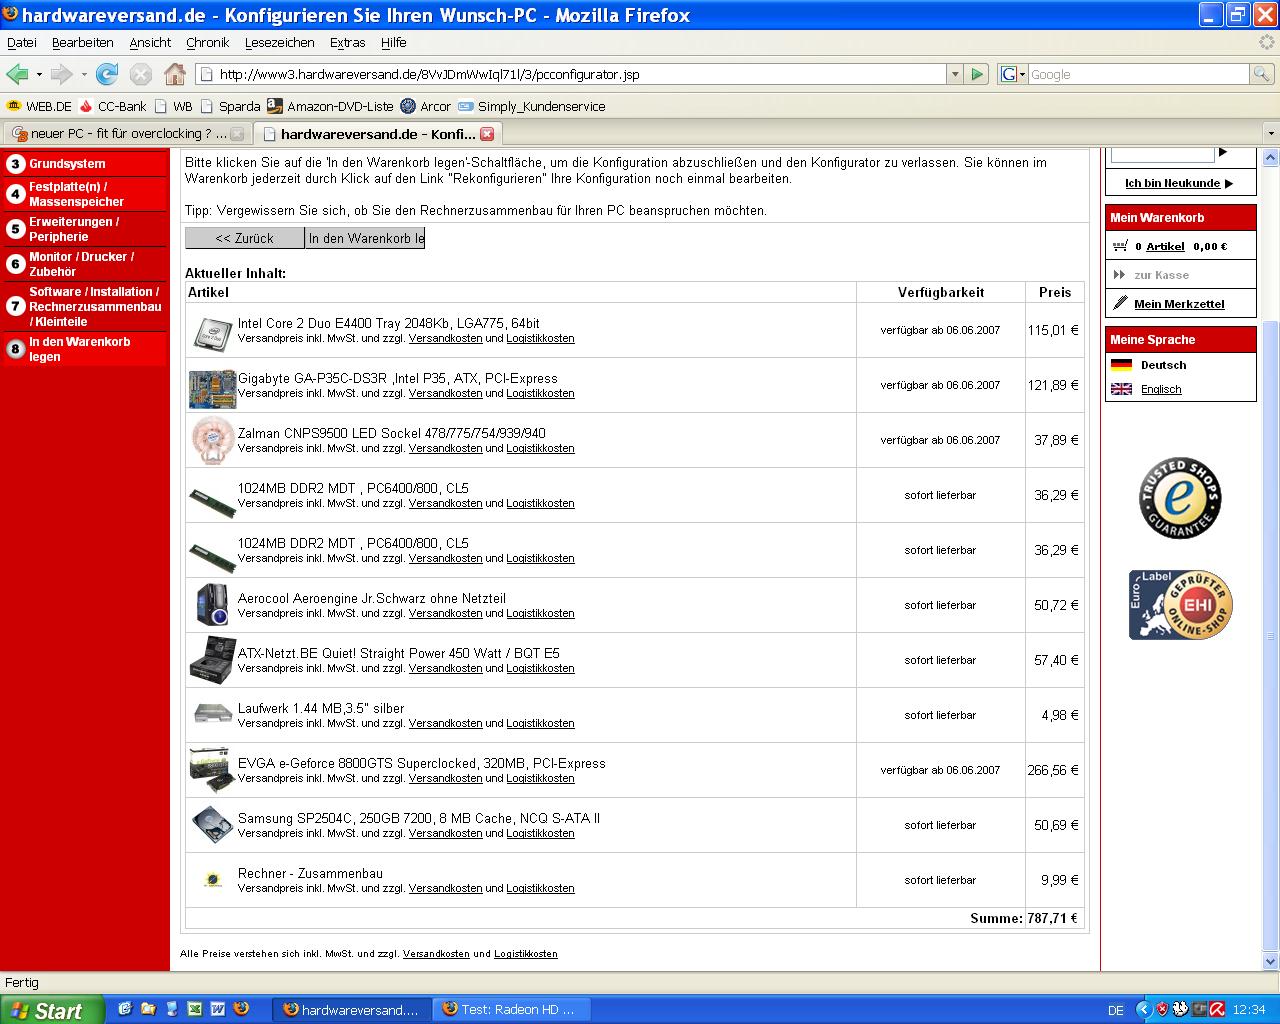Image resolution: width=1280 pixels, height=1024 pixels.
Task: Click the red security shield tray icon
Action: pos(1162,1010)
